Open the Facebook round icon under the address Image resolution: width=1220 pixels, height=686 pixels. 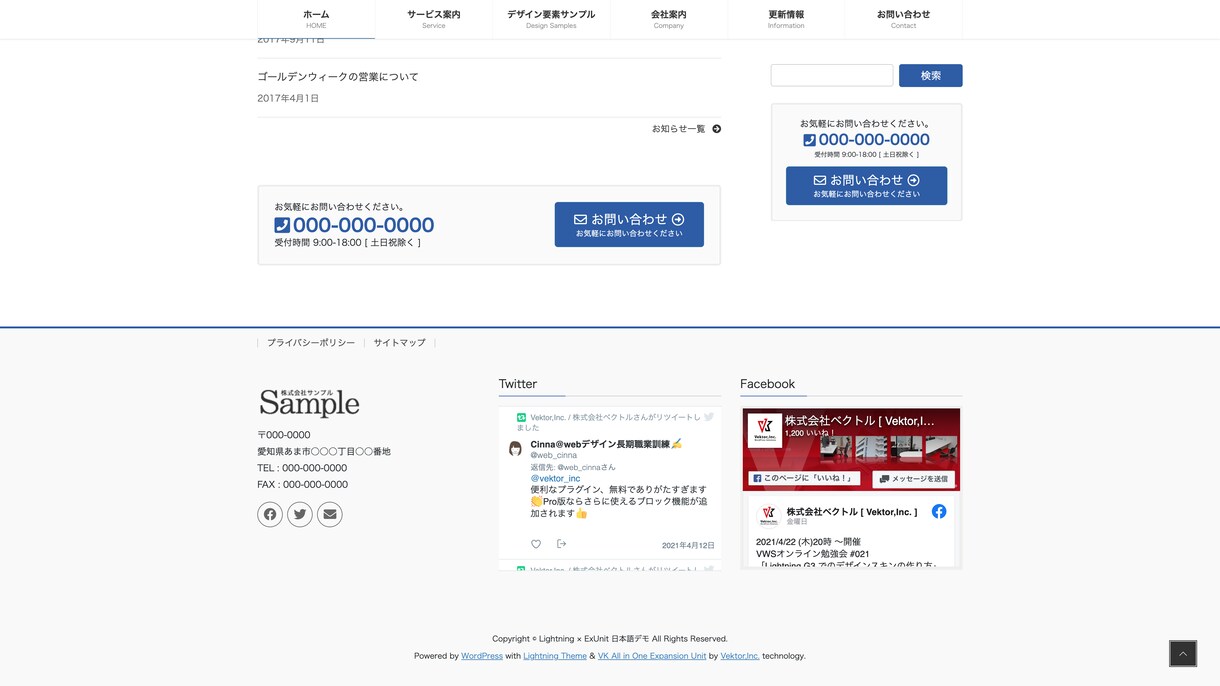[270, 514]
